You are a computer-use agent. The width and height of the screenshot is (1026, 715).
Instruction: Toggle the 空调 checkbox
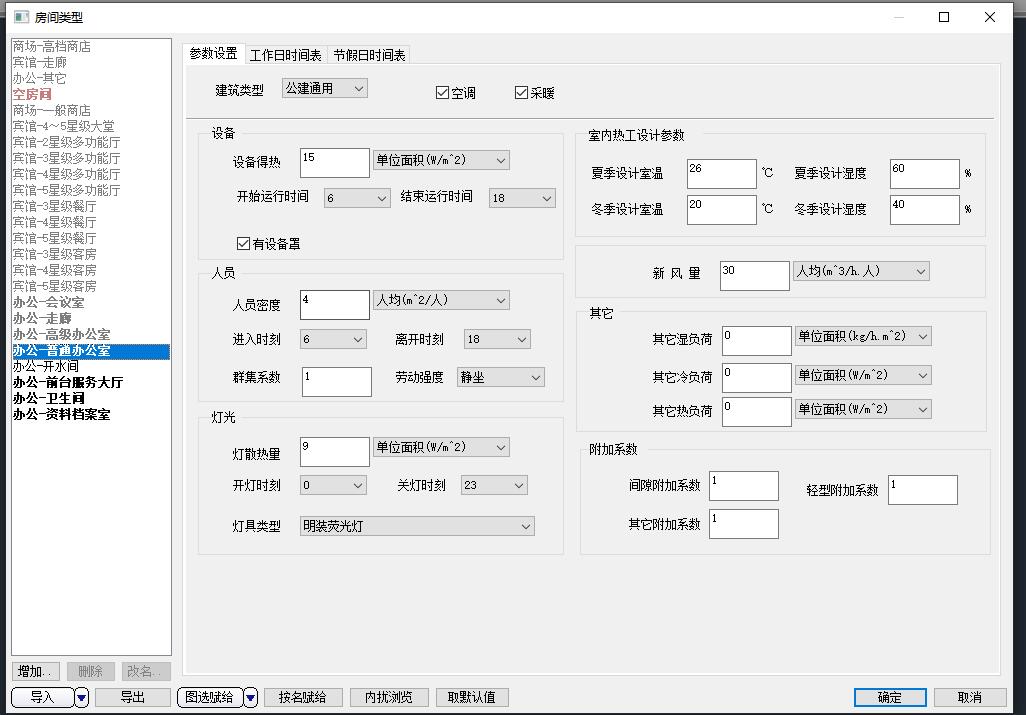pyautogui.click(x=443, y=93)
